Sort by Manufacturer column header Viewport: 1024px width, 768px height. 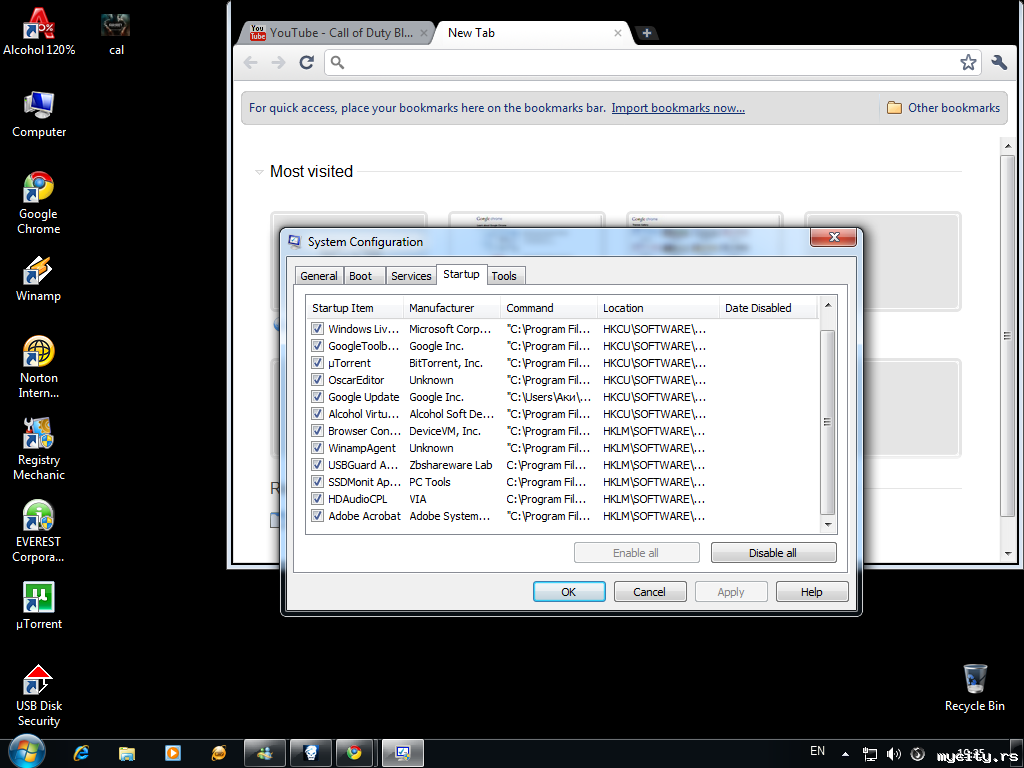pyautogui.click(x=452, y=308)
